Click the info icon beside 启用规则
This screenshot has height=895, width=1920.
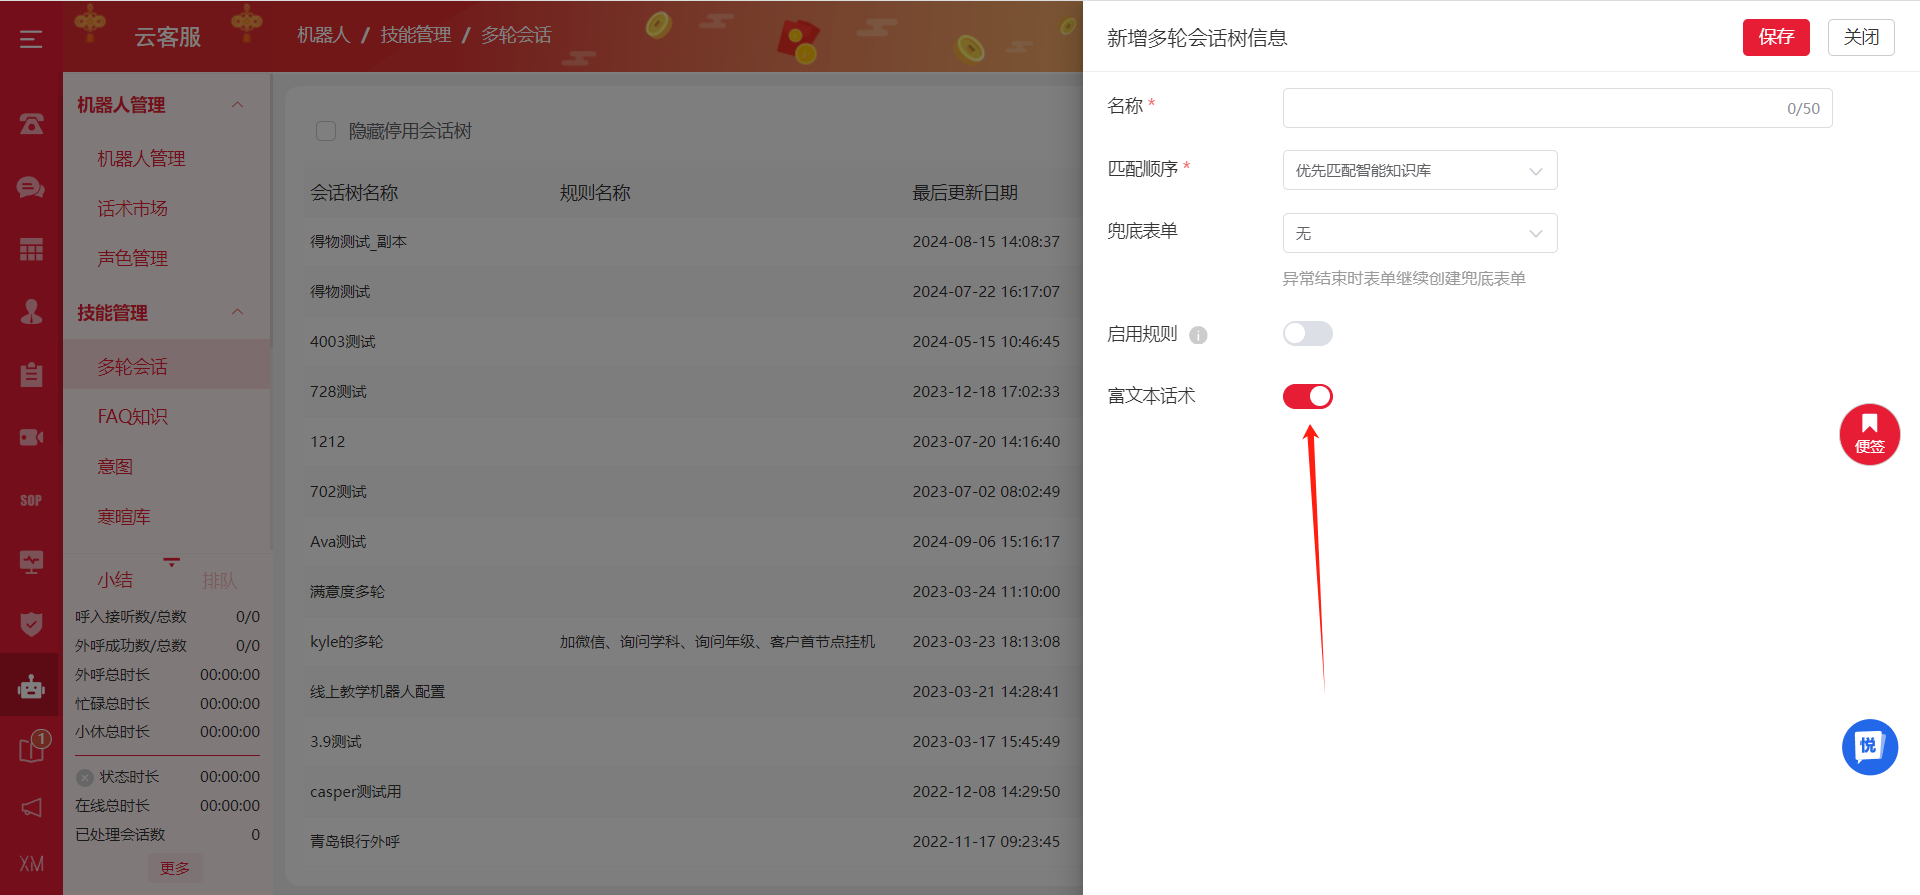(1198, 336)
